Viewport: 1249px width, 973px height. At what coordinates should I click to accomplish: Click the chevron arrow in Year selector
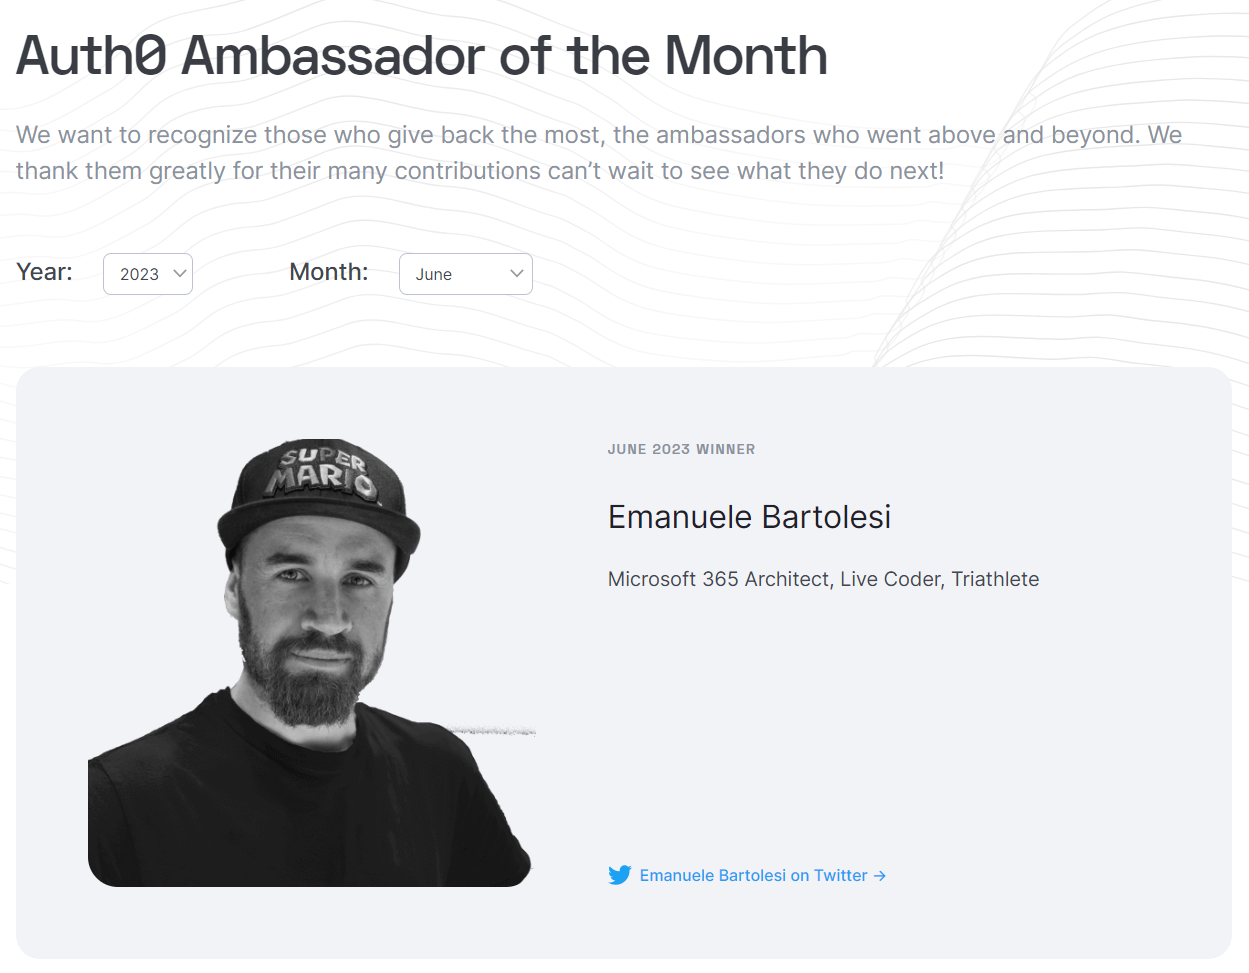(180, 273)
